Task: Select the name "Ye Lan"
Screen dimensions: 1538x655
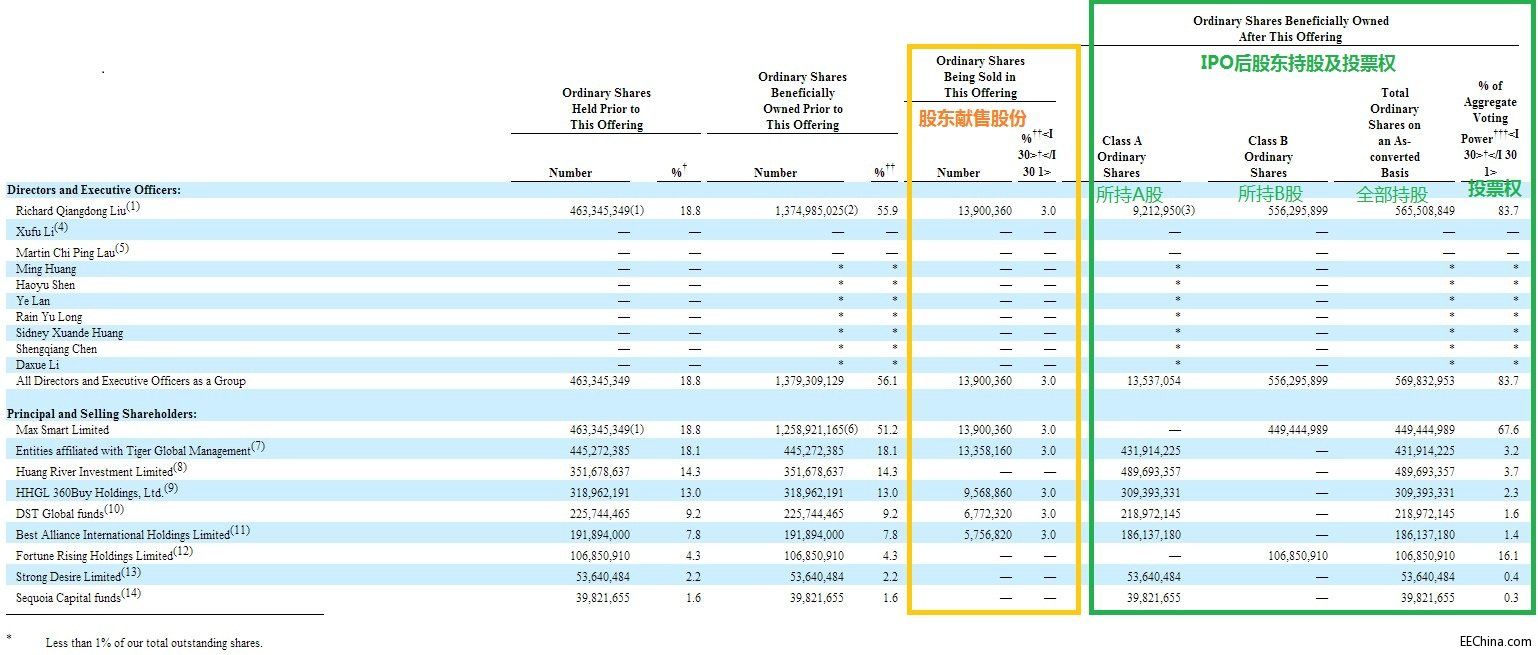Action: pos(33,301)
